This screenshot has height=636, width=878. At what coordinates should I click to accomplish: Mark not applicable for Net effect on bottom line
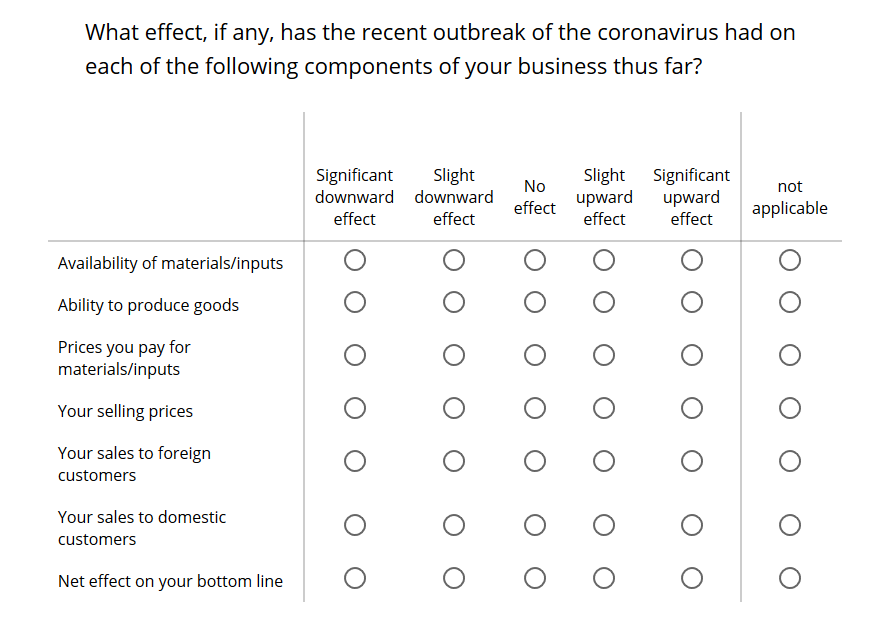[x=790, y=578]
